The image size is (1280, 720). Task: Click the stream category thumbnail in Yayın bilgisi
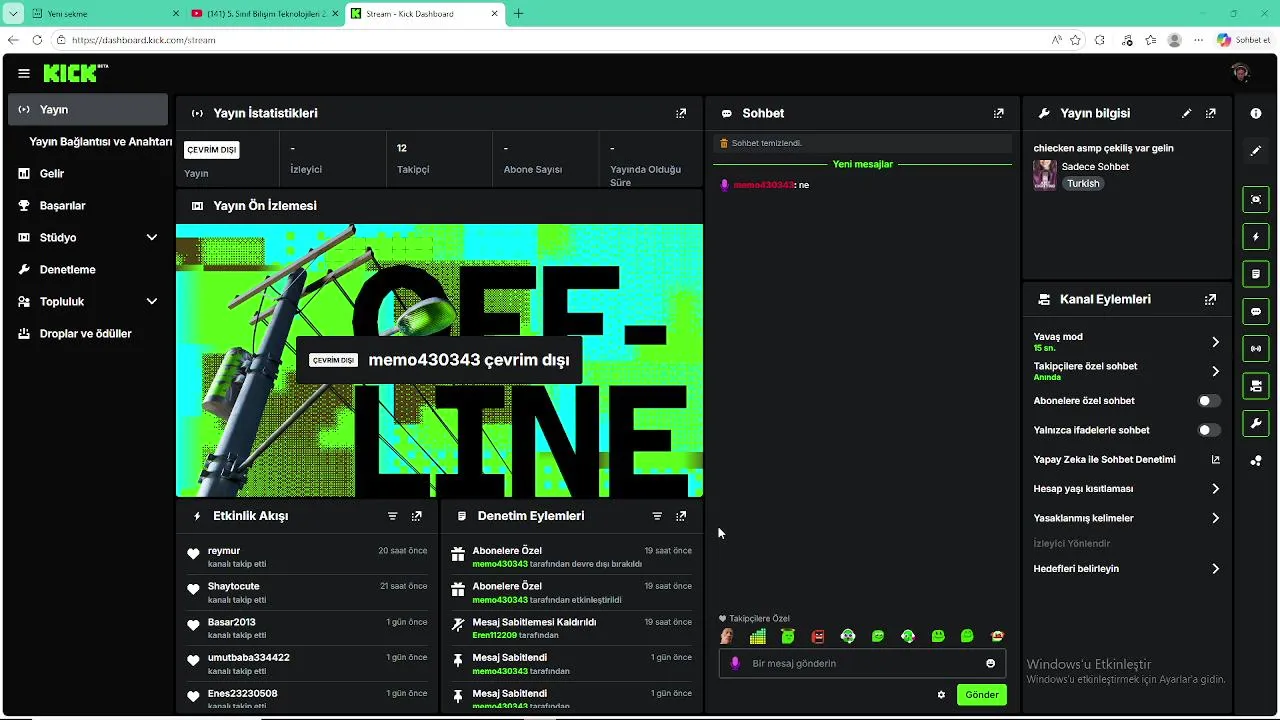(x=1045, y=175)
